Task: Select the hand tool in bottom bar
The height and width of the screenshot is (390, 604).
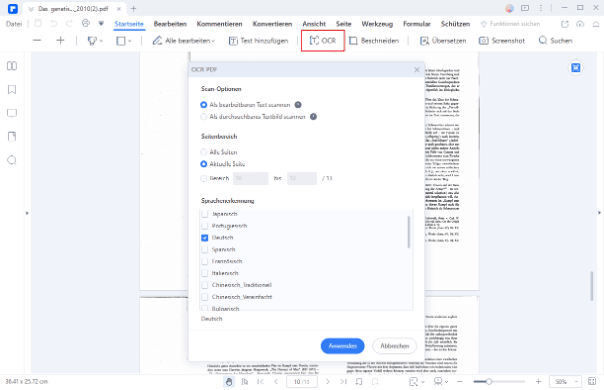Action: (229, 382)
